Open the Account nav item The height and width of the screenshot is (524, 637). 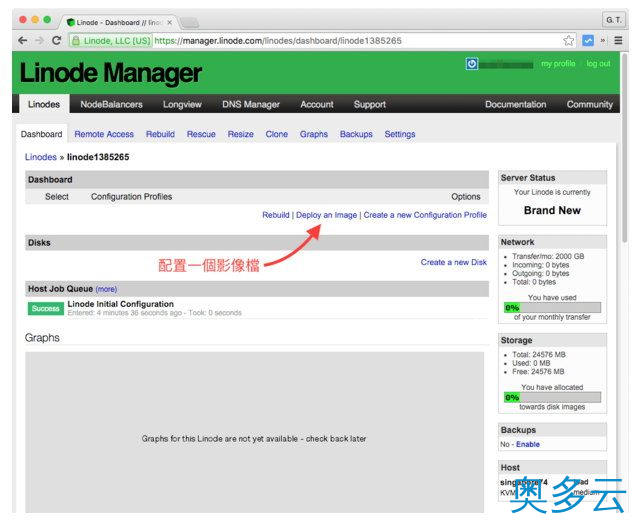tap(317, 104)
